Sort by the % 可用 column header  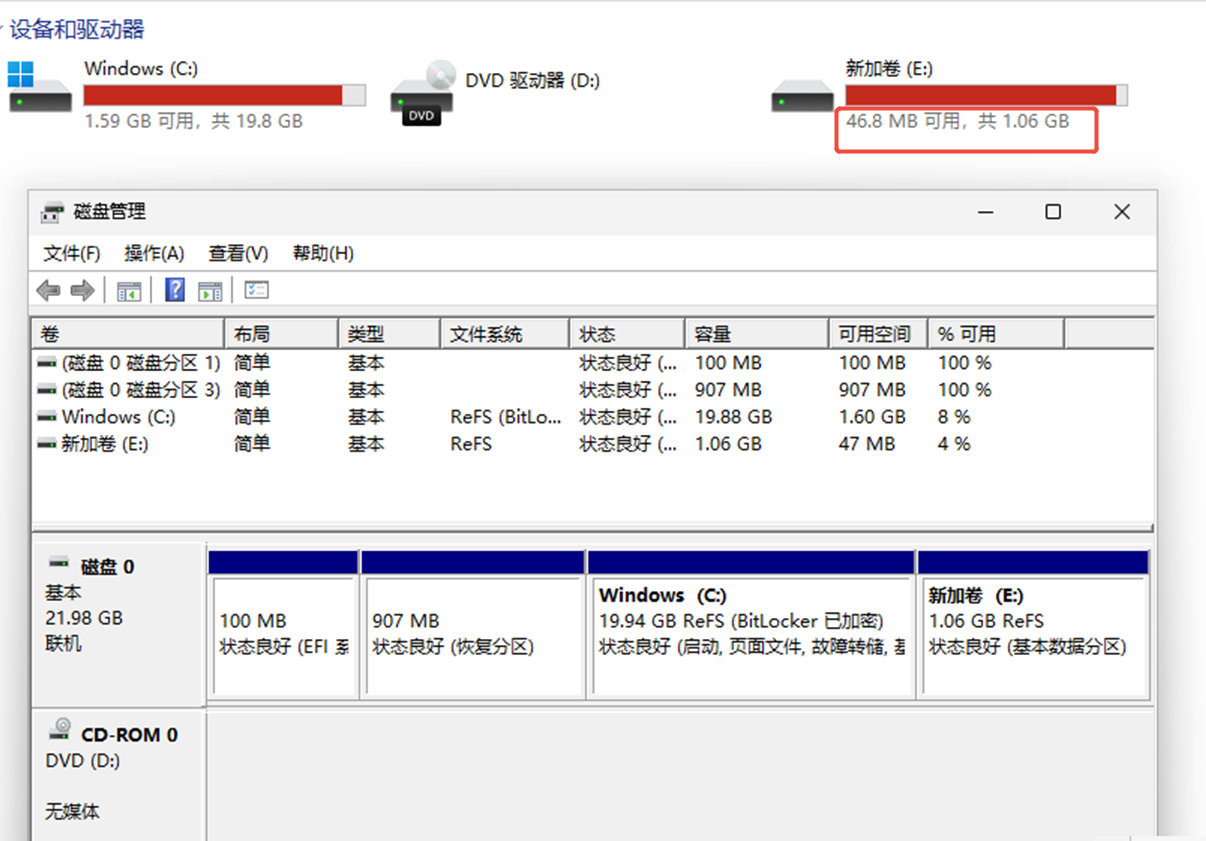(x=996, y=334)
